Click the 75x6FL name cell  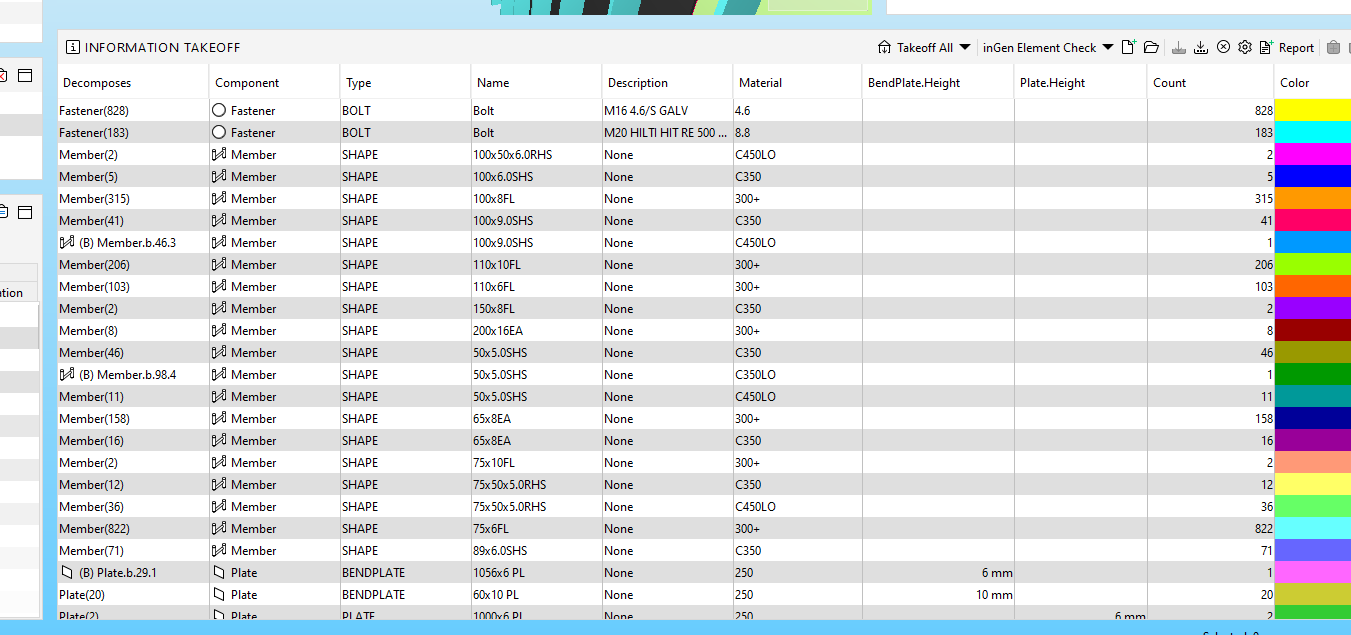point(536,528)
